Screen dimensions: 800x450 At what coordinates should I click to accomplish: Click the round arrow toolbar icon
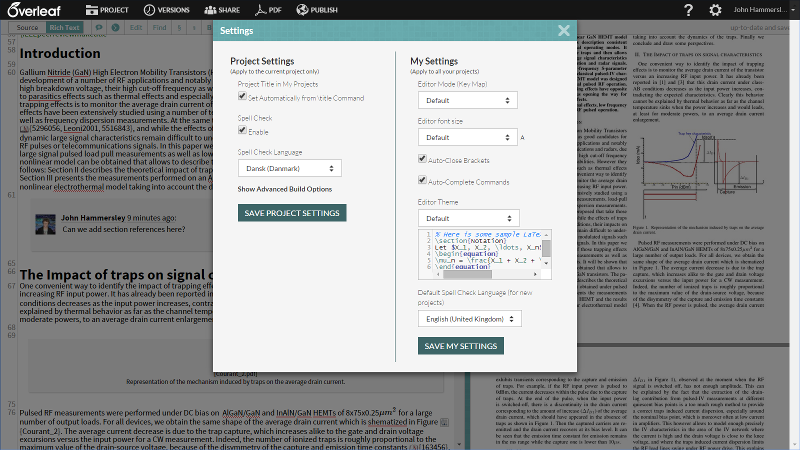pyautogui.click(x=115, y=28)
